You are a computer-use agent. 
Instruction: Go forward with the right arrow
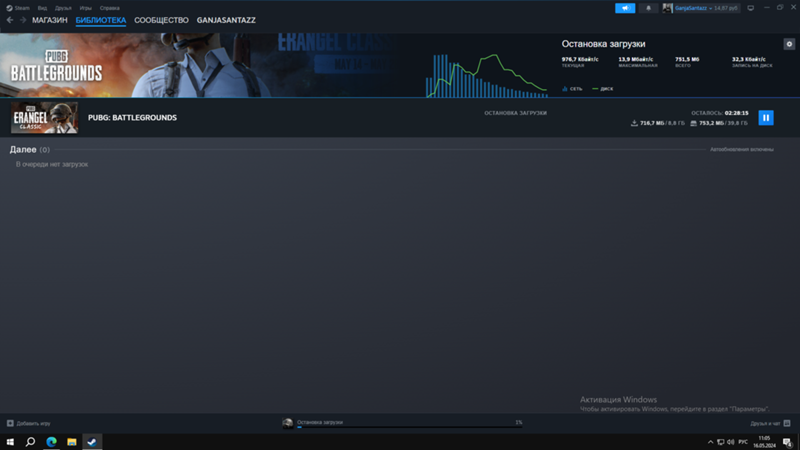click(x=23, y=20)
